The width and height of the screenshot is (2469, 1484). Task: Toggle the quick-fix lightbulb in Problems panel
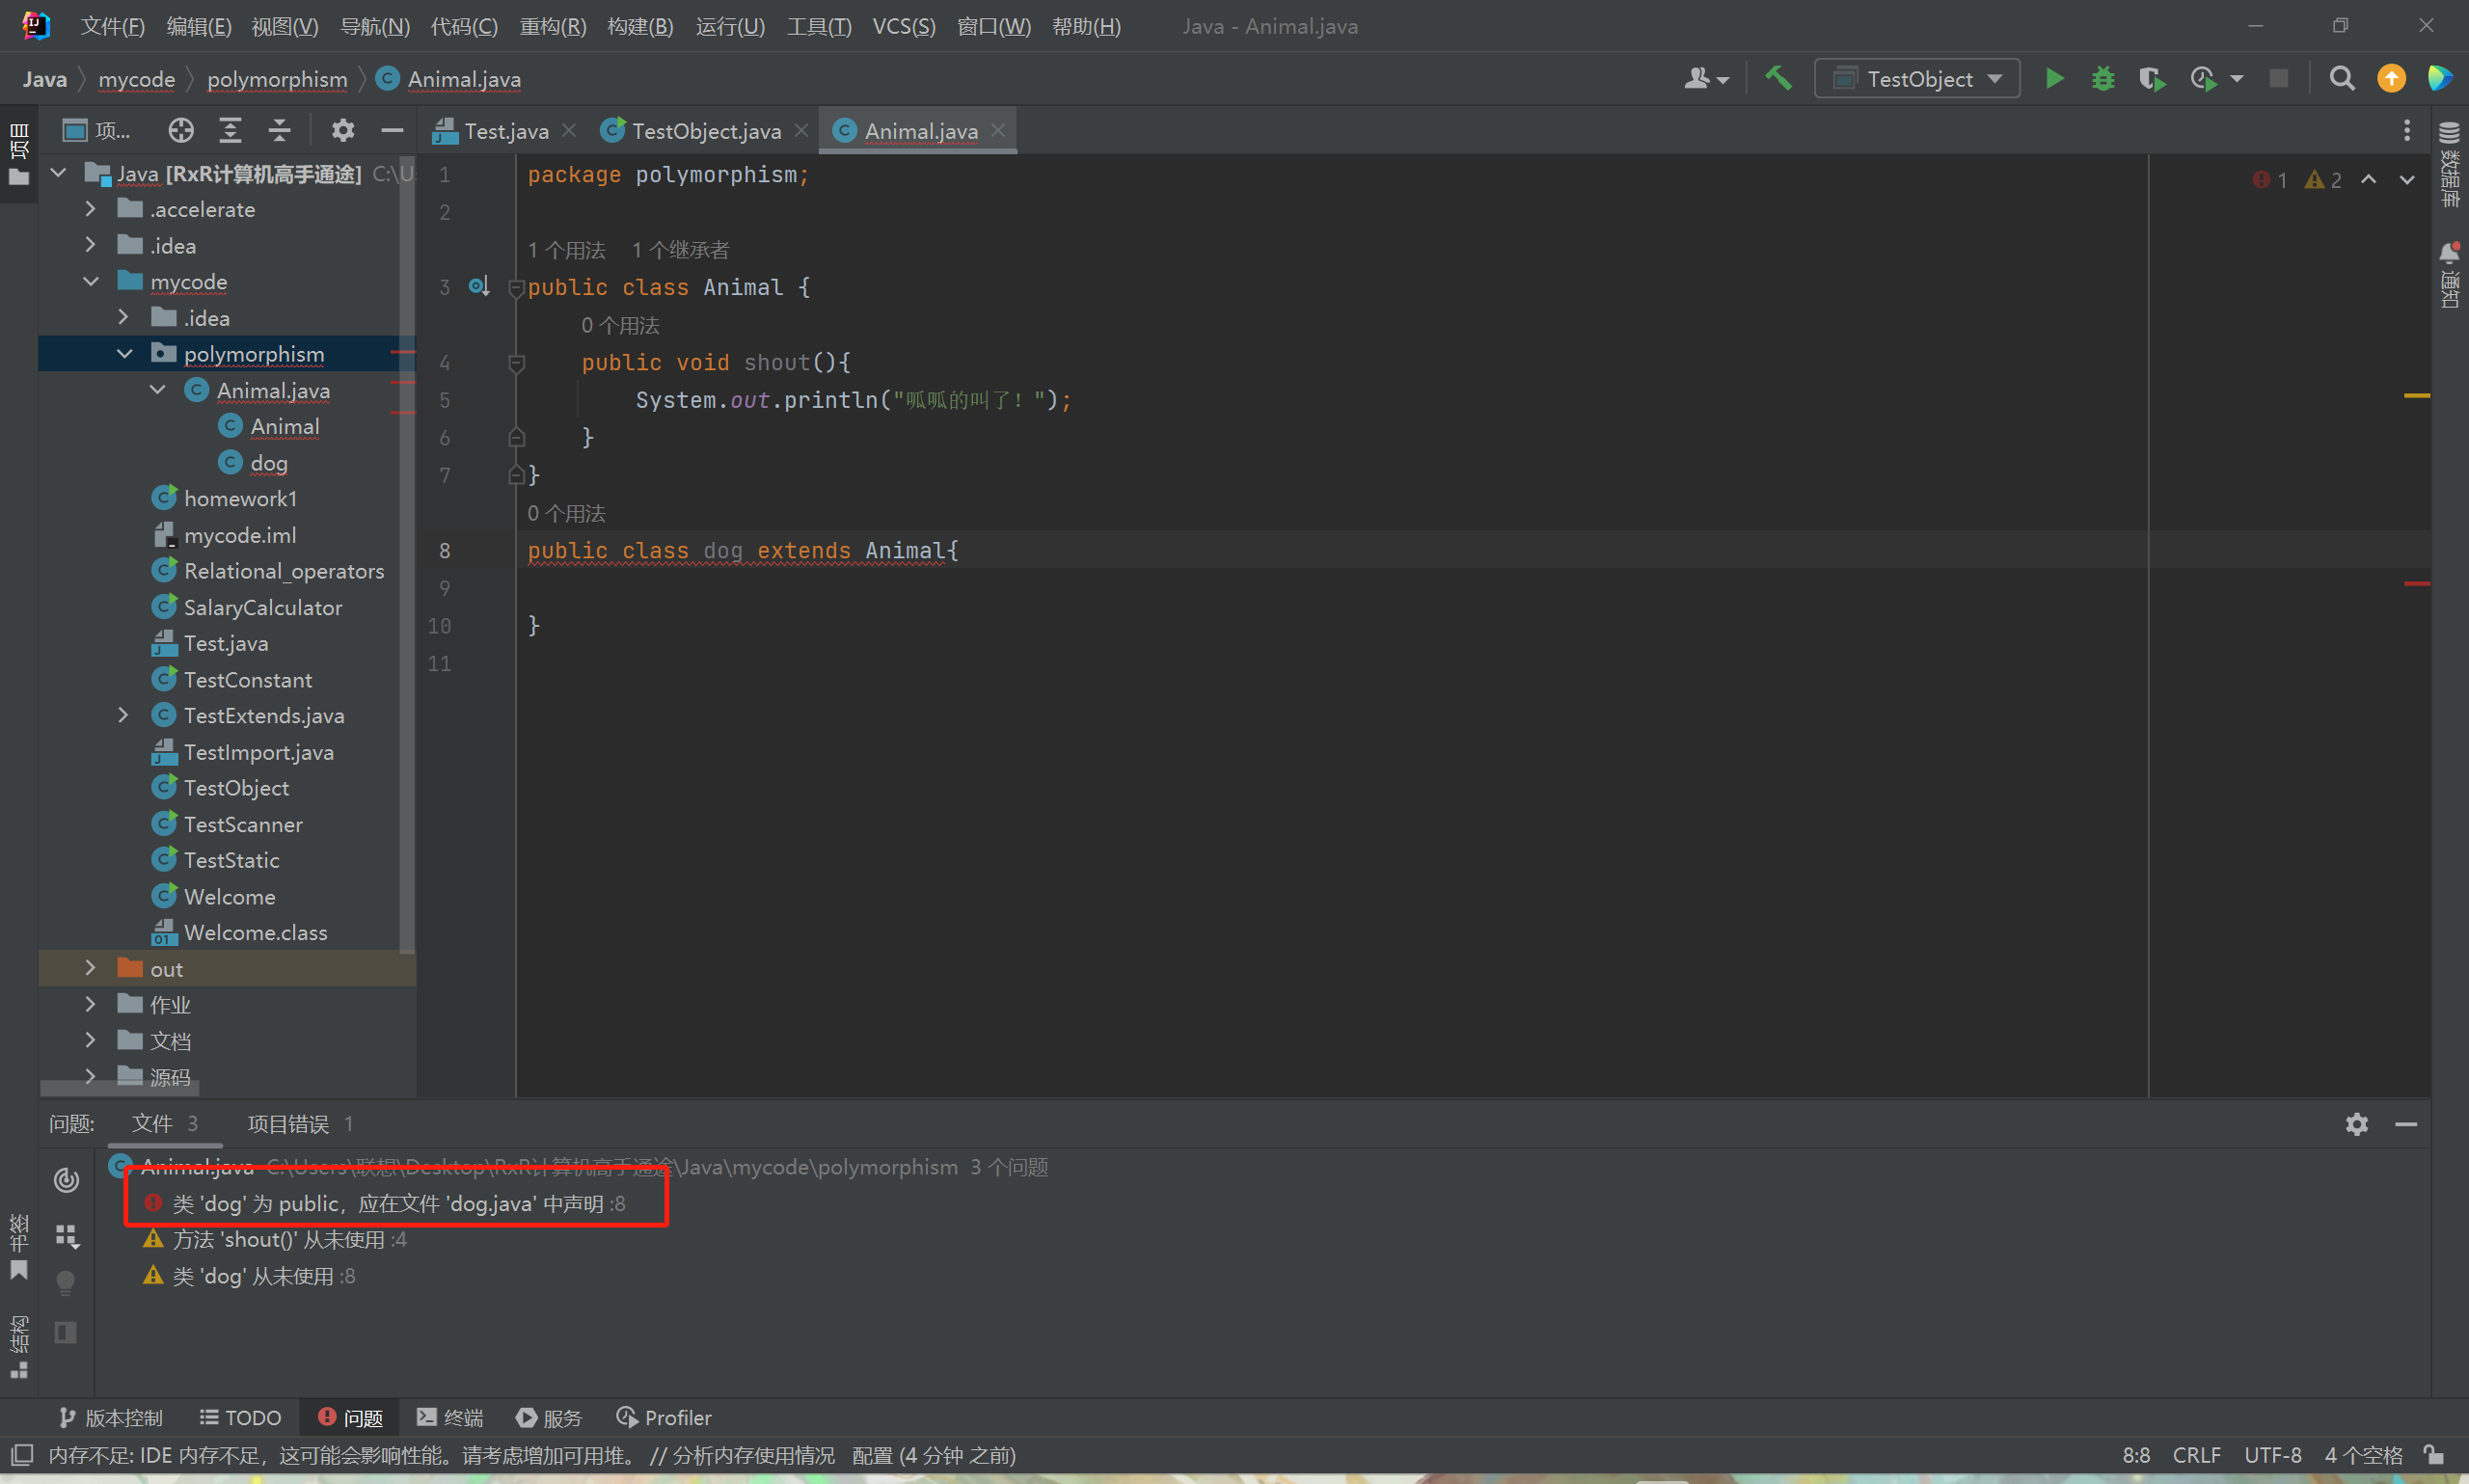coord(66,1283)
